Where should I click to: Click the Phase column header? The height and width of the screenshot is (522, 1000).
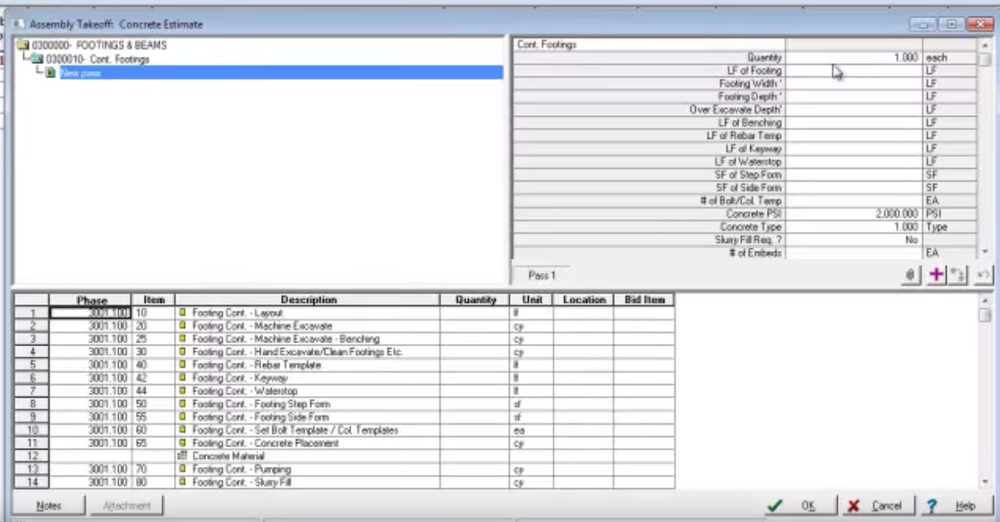[x=90, y=300]
